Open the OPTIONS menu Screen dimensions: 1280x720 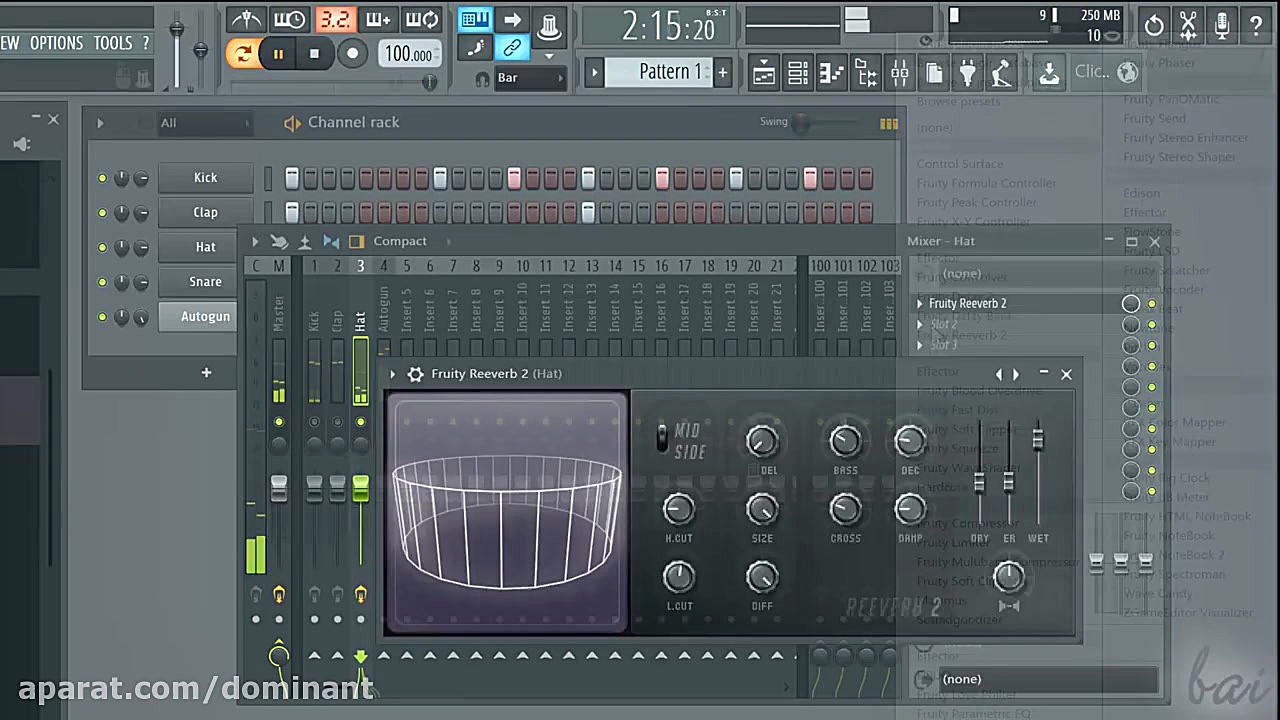coord(56,43)
